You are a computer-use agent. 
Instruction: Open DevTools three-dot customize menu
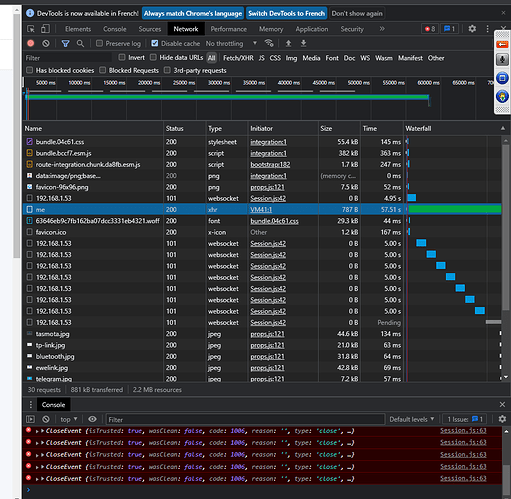coord(487,29)
